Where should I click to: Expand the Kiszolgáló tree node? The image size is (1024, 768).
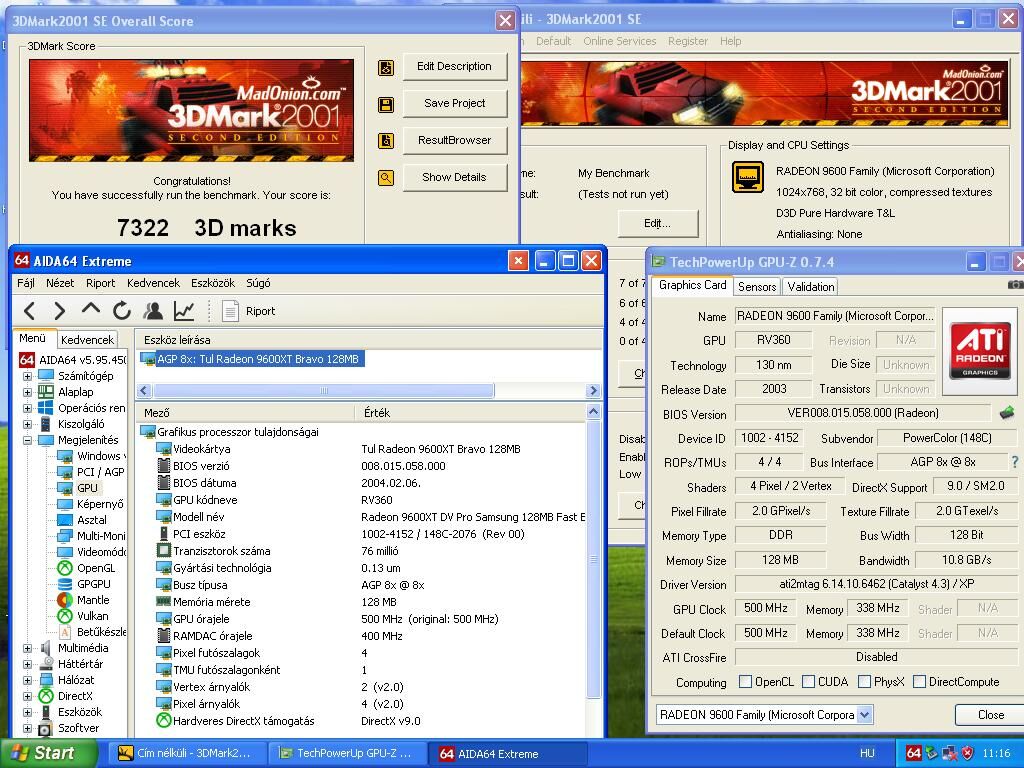click(27, 424)
